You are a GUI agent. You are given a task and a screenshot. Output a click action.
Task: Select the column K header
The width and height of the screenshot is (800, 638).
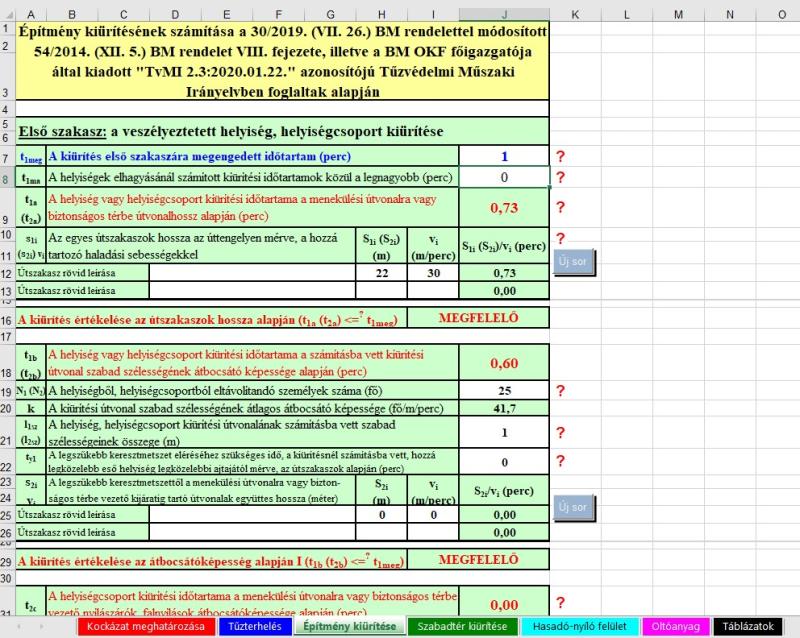[x=575, y=14]
